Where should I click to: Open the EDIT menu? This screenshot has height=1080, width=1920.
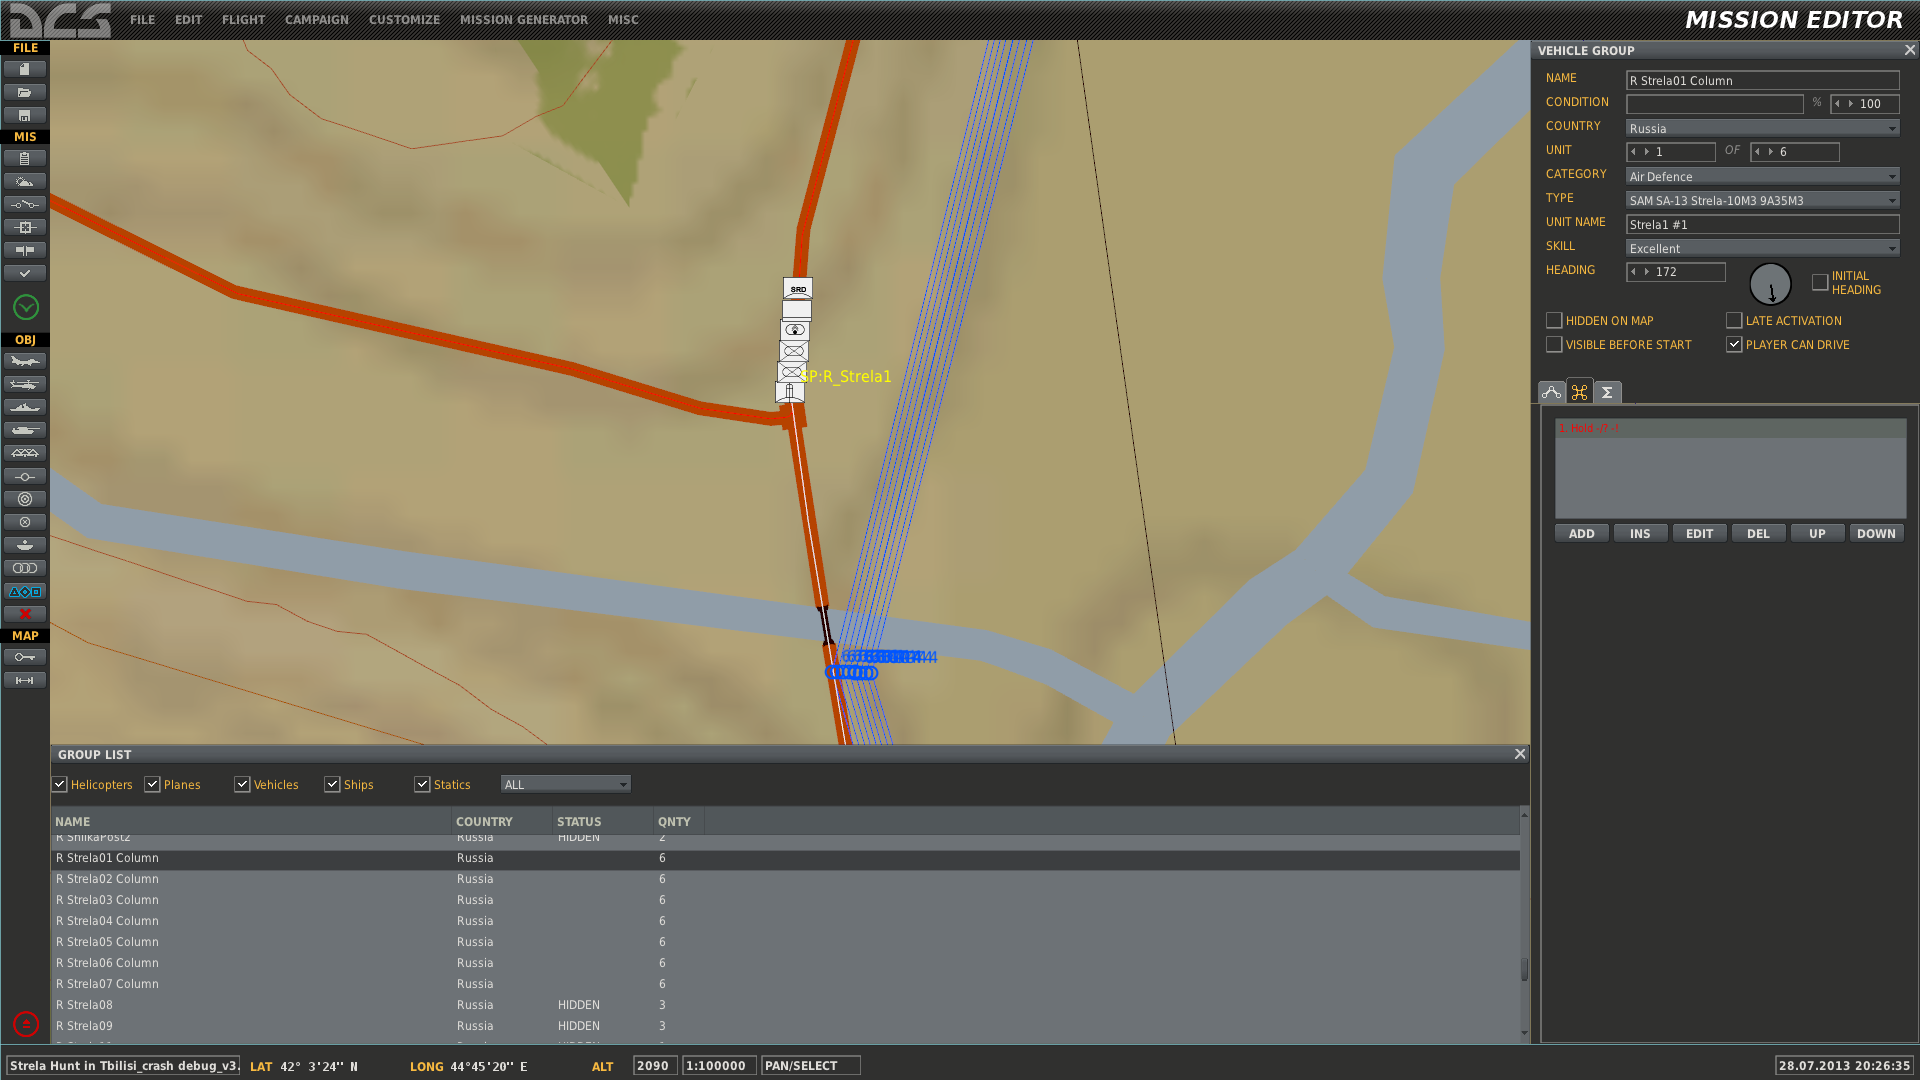(188, 20)
